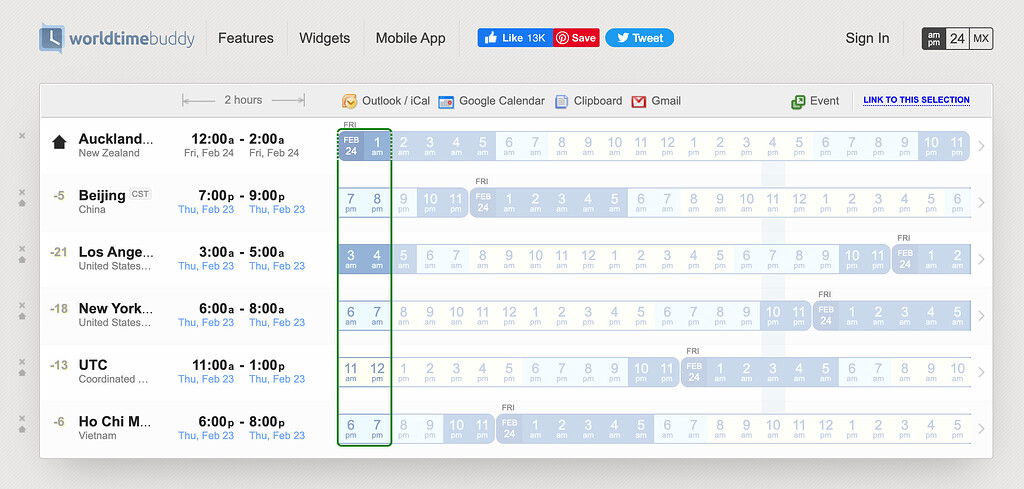Image resolution: width=1024 pixels, height=489 pixels.
Task: Click the 2 hours duration label
Action: [243, 100]
